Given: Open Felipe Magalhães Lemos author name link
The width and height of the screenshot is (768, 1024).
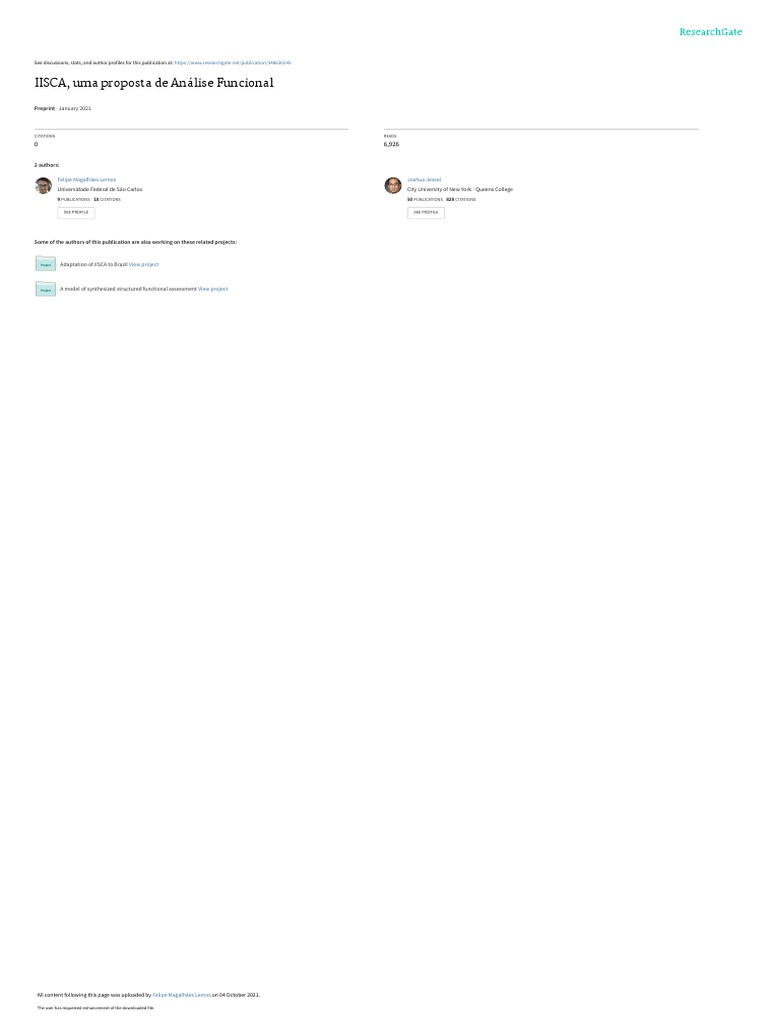Looking at the screenshot, I should (x=86, y=180).
